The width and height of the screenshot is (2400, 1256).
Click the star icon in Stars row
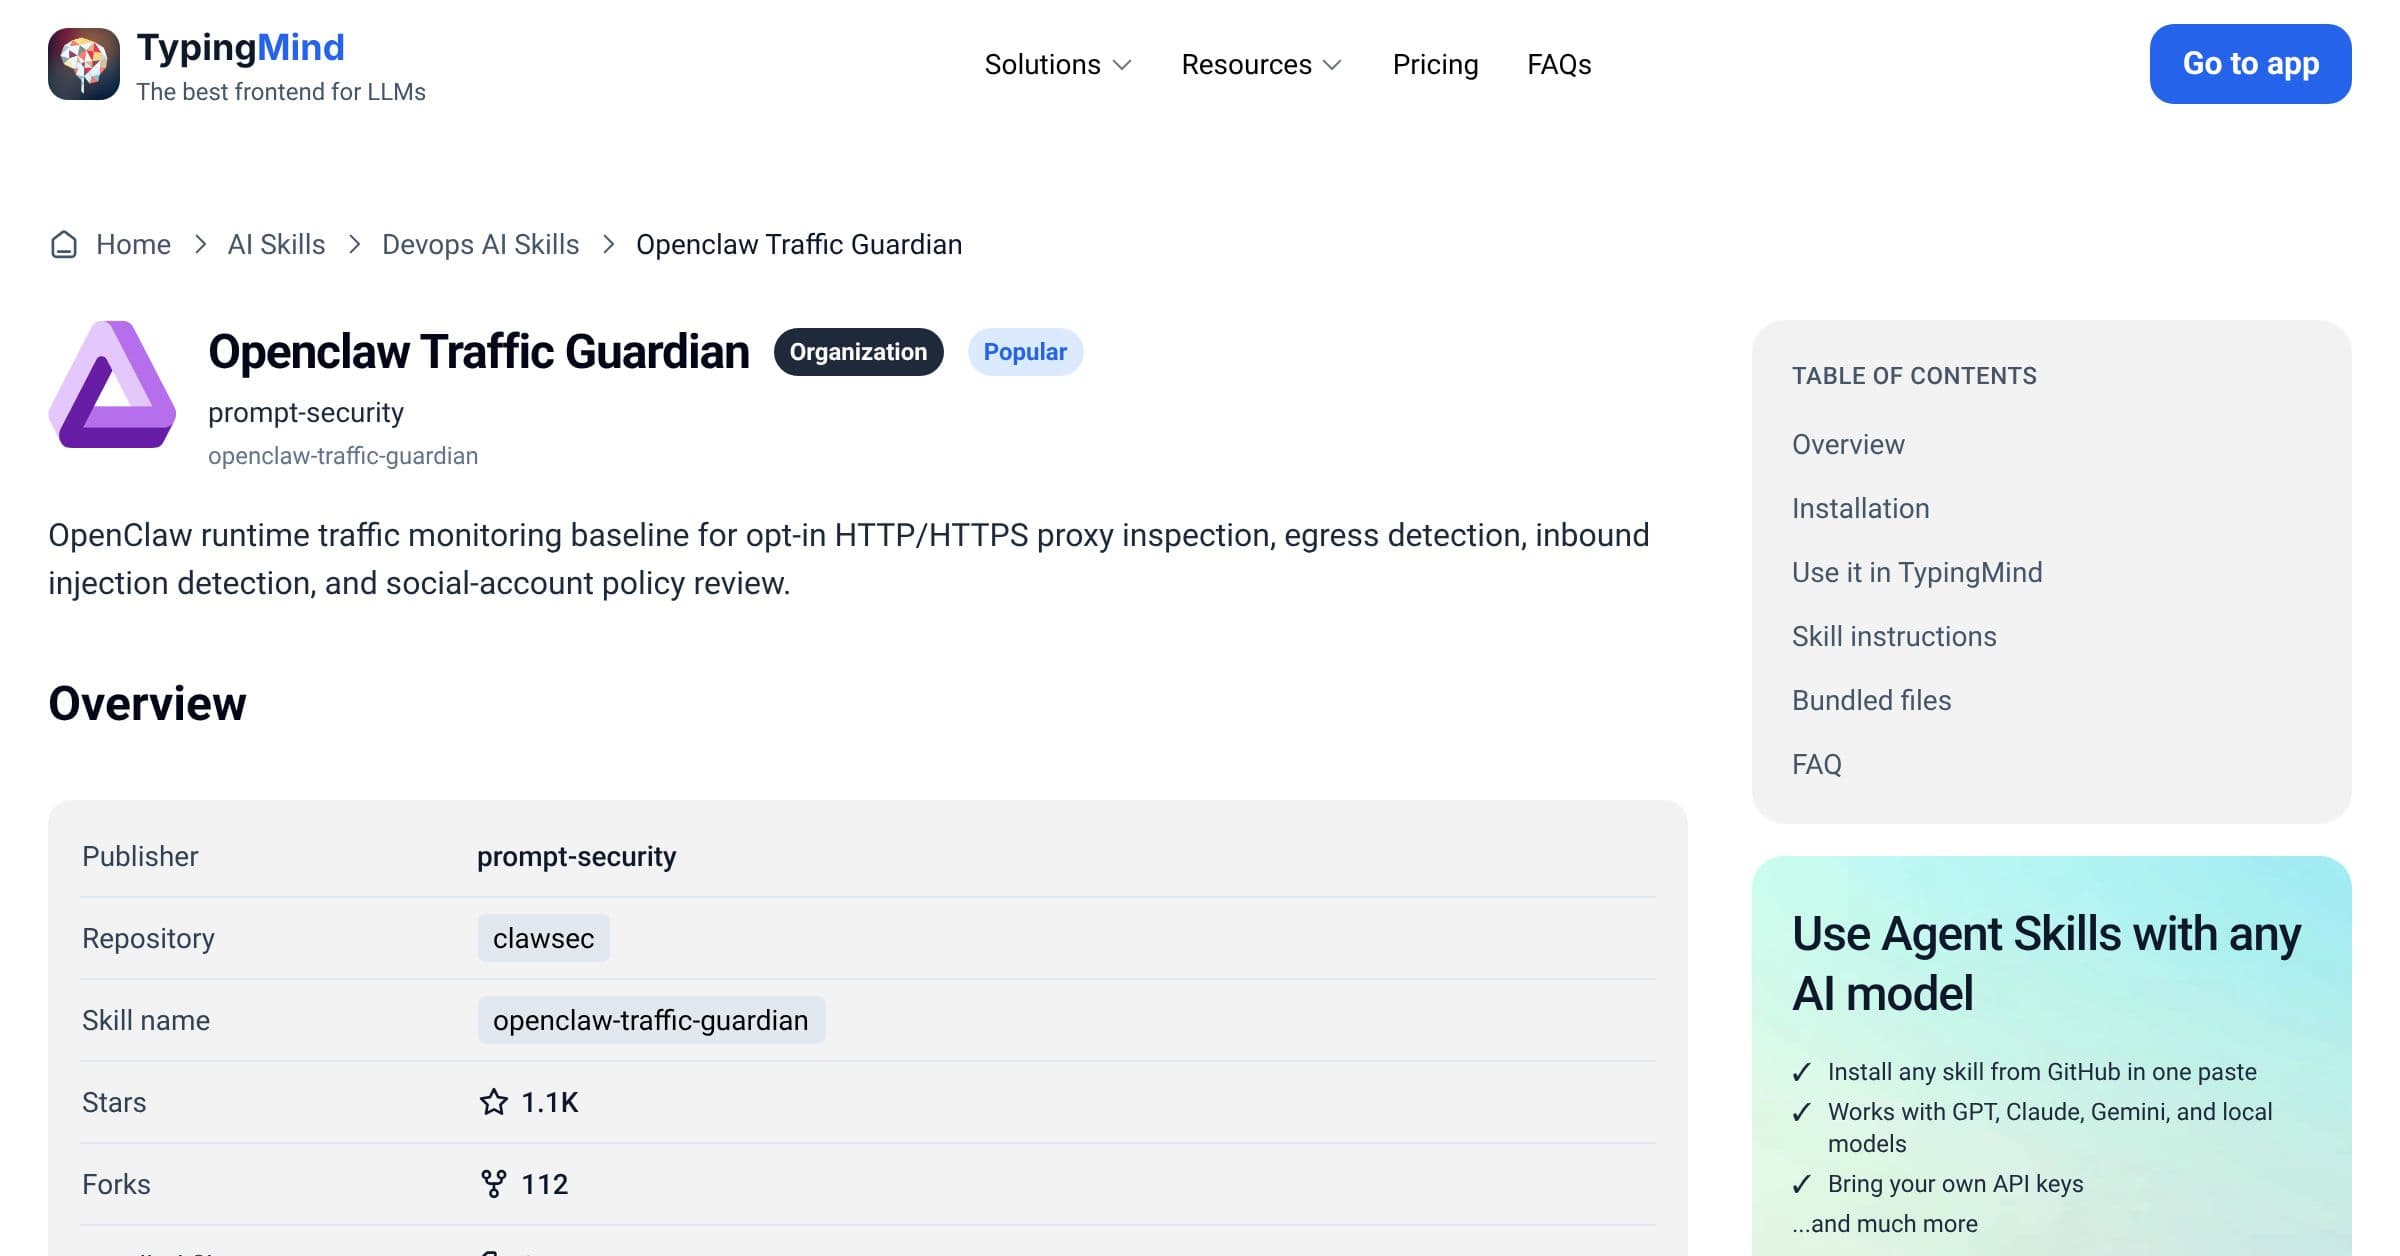pos(494,1102)
